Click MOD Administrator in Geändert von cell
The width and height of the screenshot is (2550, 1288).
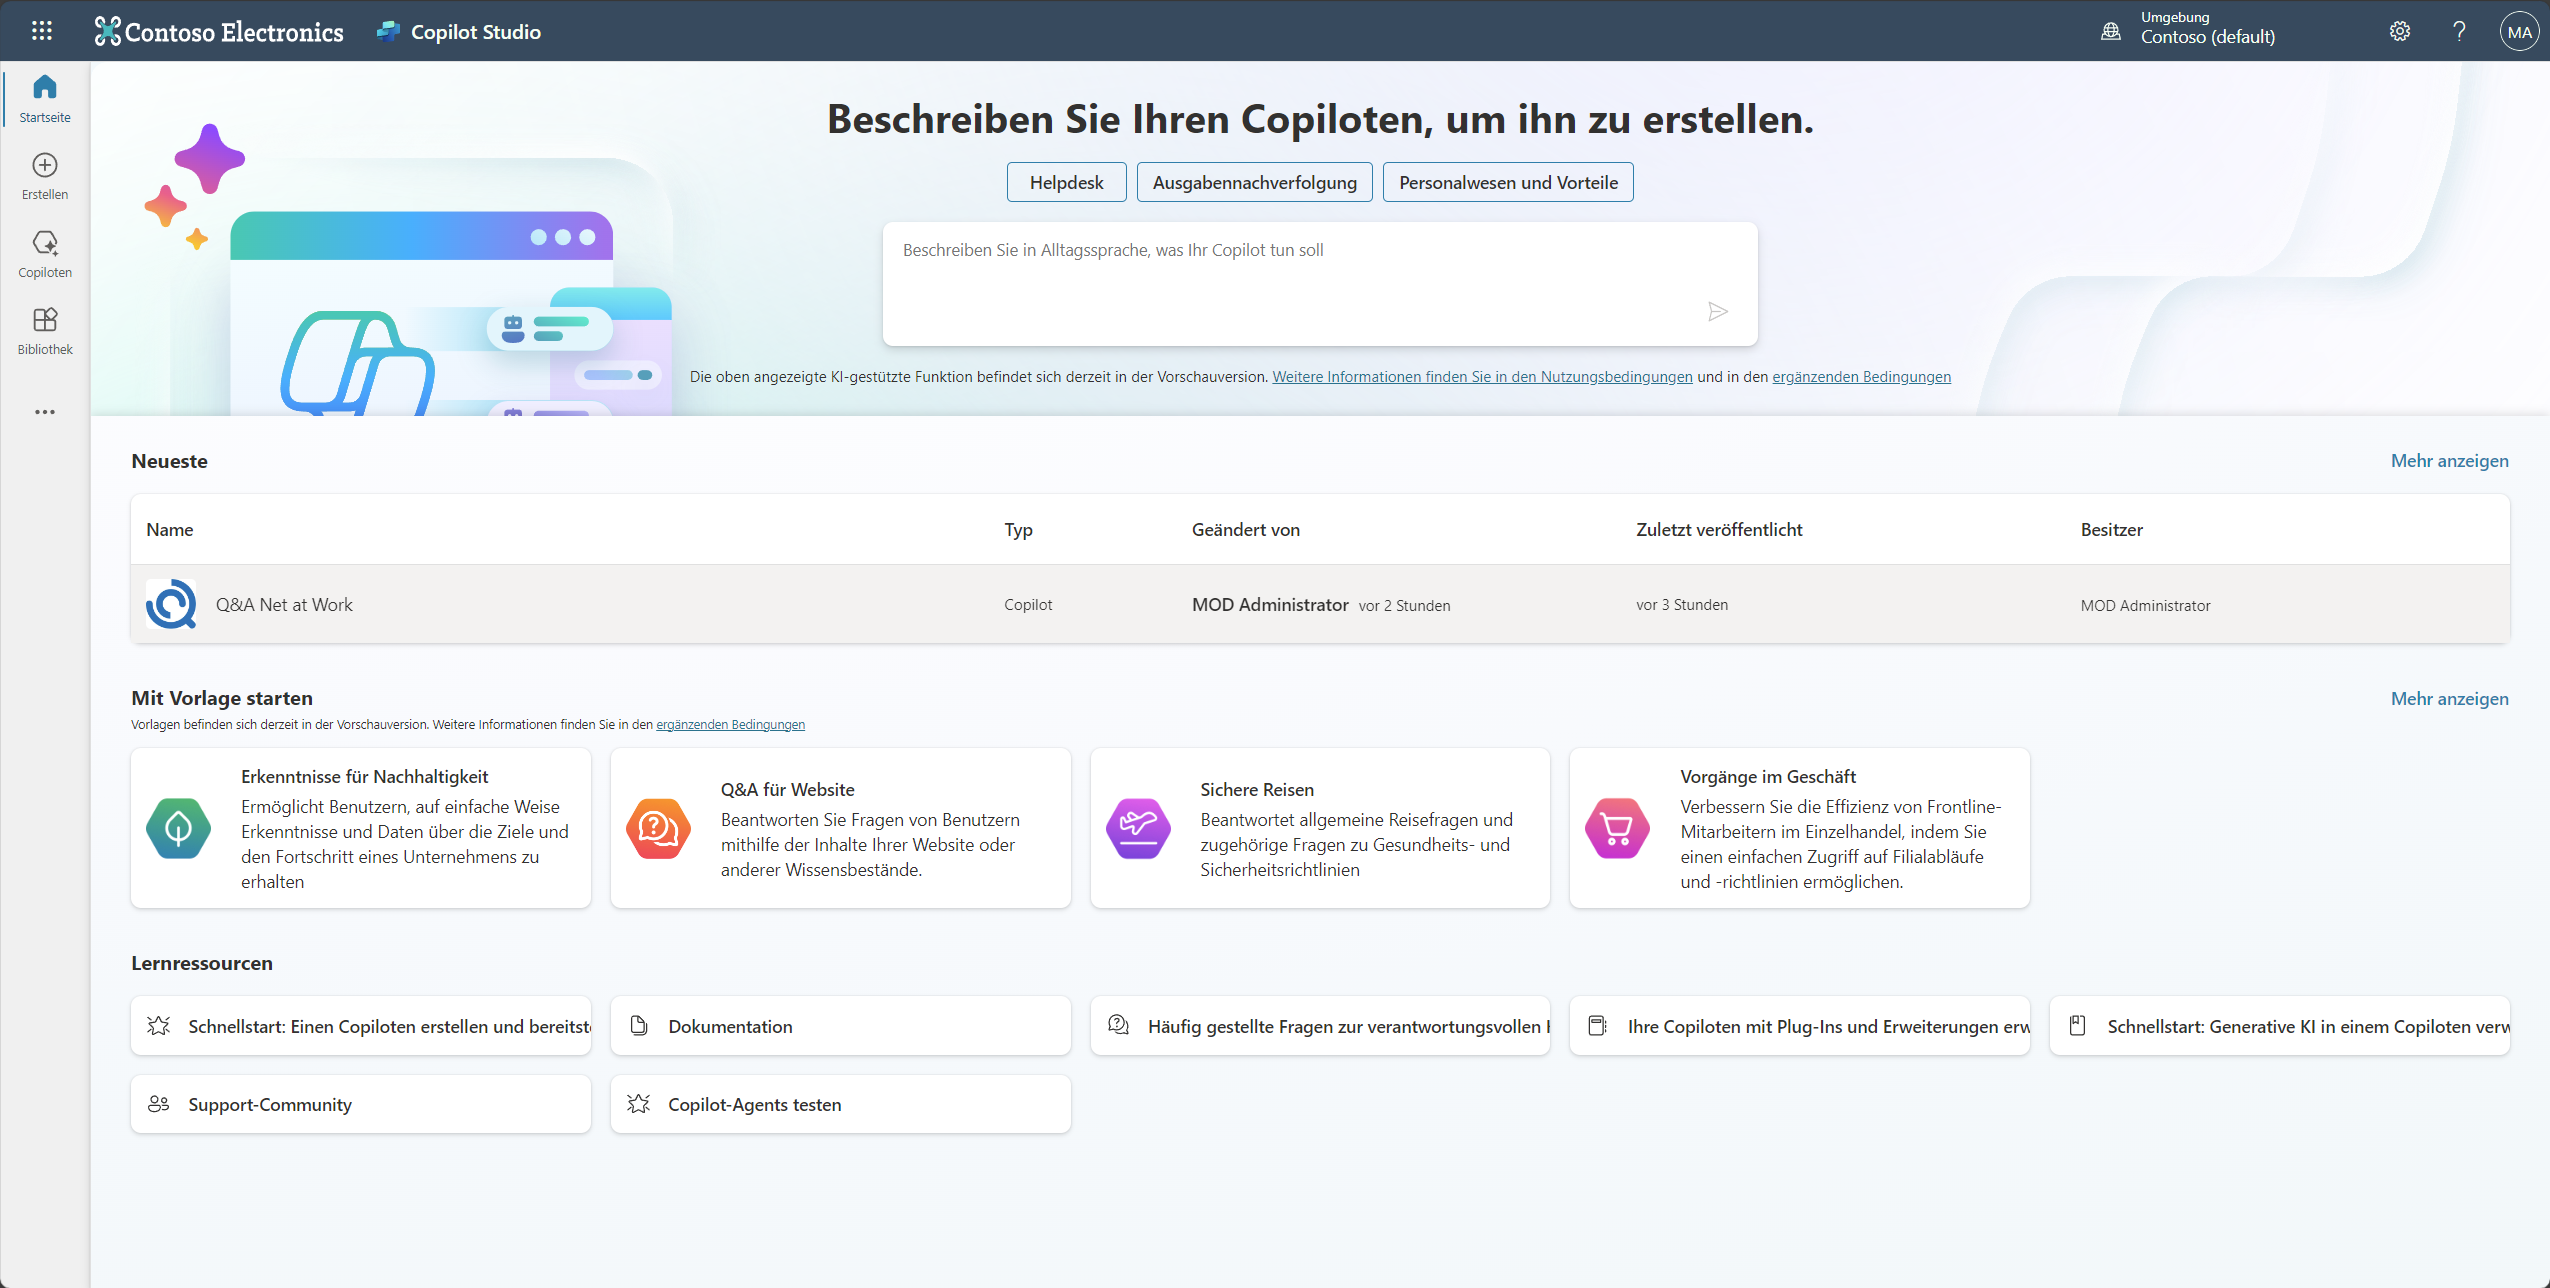(x=1270, y=605)
